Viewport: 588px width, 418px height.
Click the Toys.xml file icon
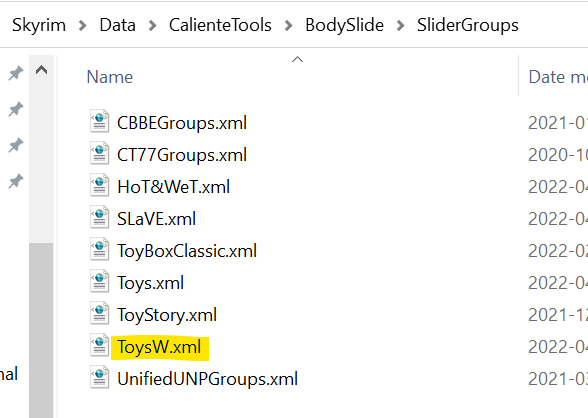pos(99,281)
